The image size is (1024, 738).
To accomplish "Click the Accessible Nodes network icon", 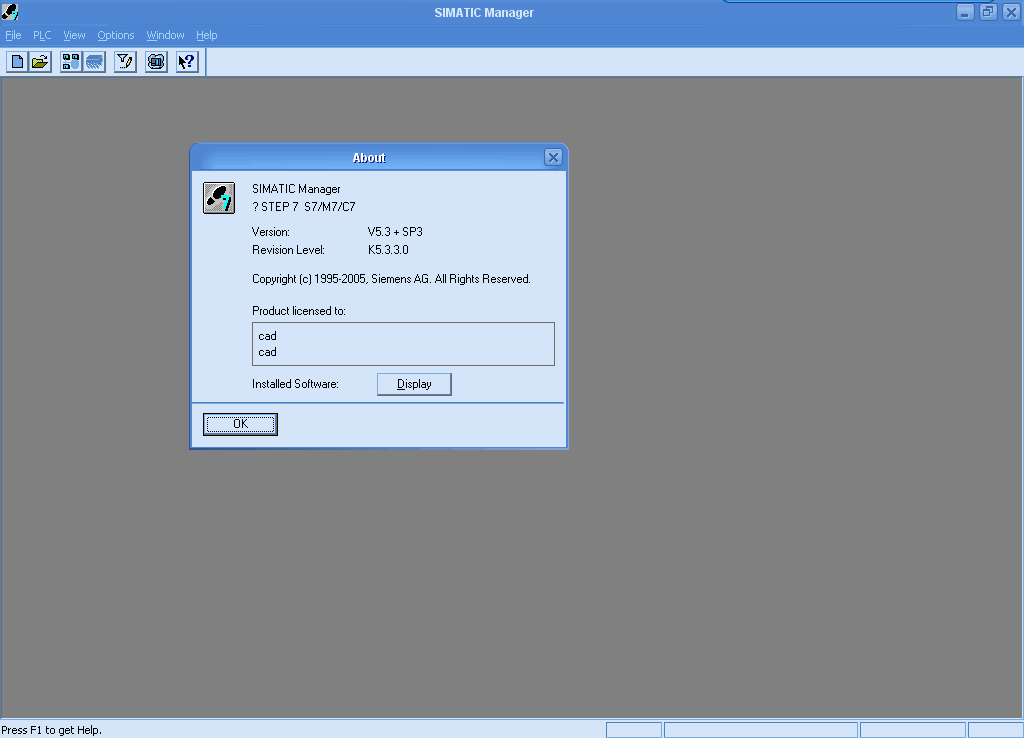I will tap(71, 62).
